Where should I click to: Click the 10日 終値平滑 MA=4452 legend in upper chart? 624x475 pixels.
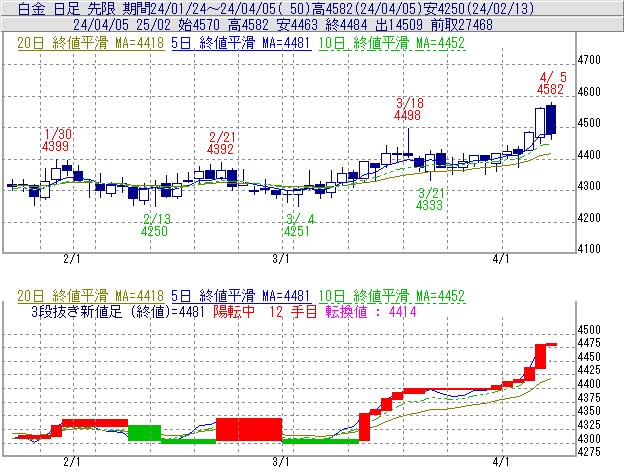coord(392,43)
